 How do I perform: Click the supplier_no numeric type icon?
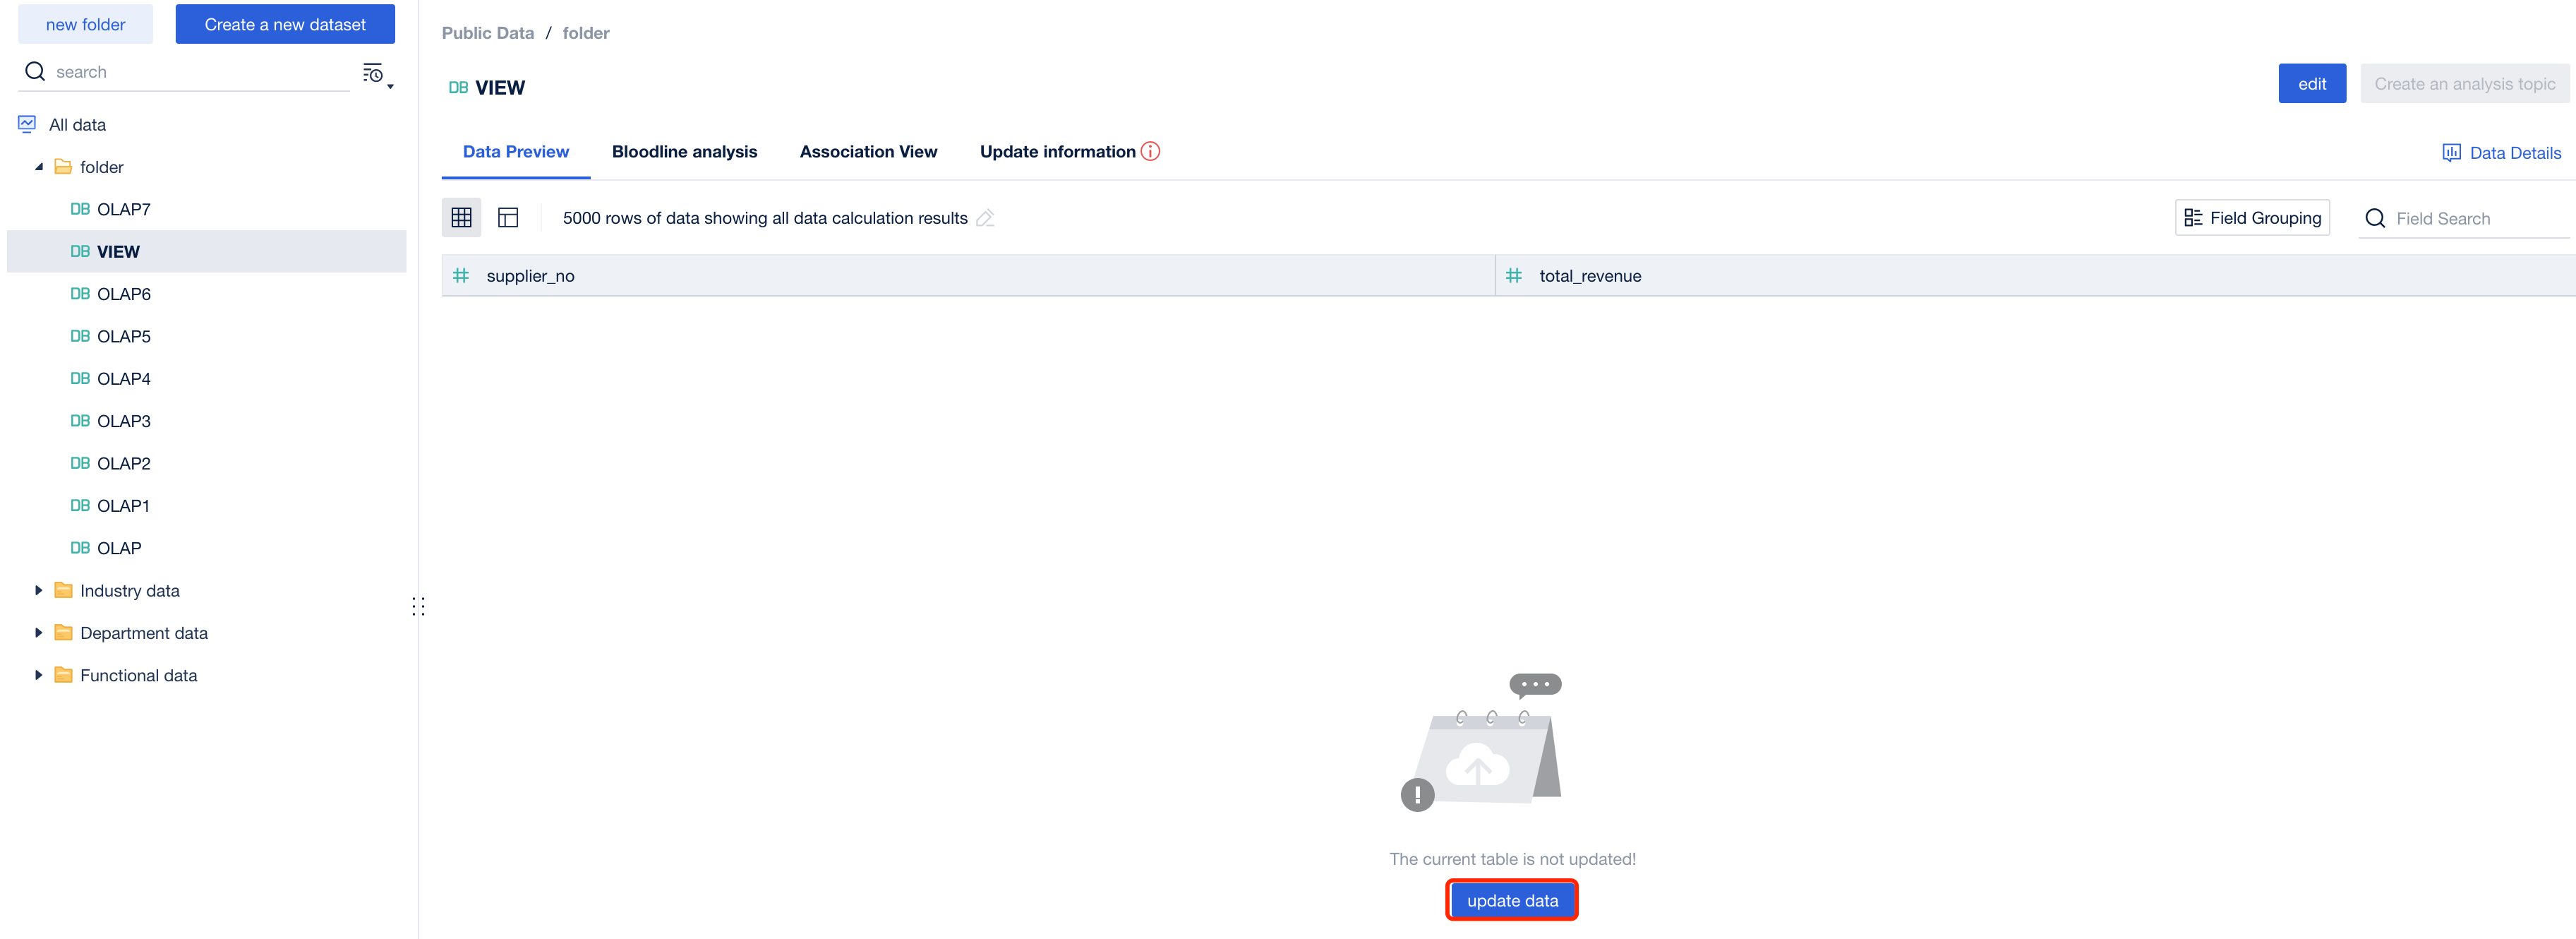(461, 275)
